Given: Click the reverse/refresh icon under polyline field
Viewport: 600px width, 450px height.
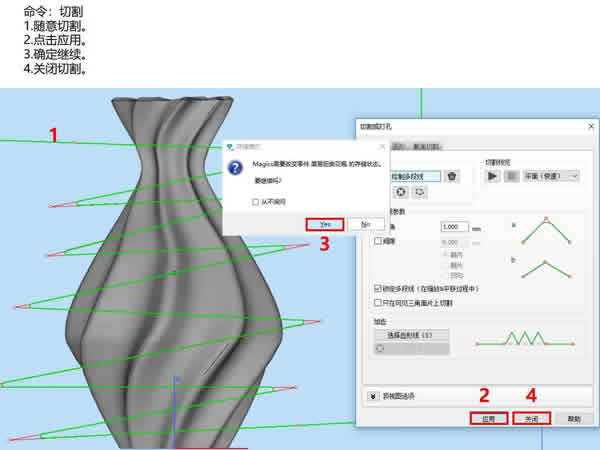Looking at the screenshot, I should (420, 192).
